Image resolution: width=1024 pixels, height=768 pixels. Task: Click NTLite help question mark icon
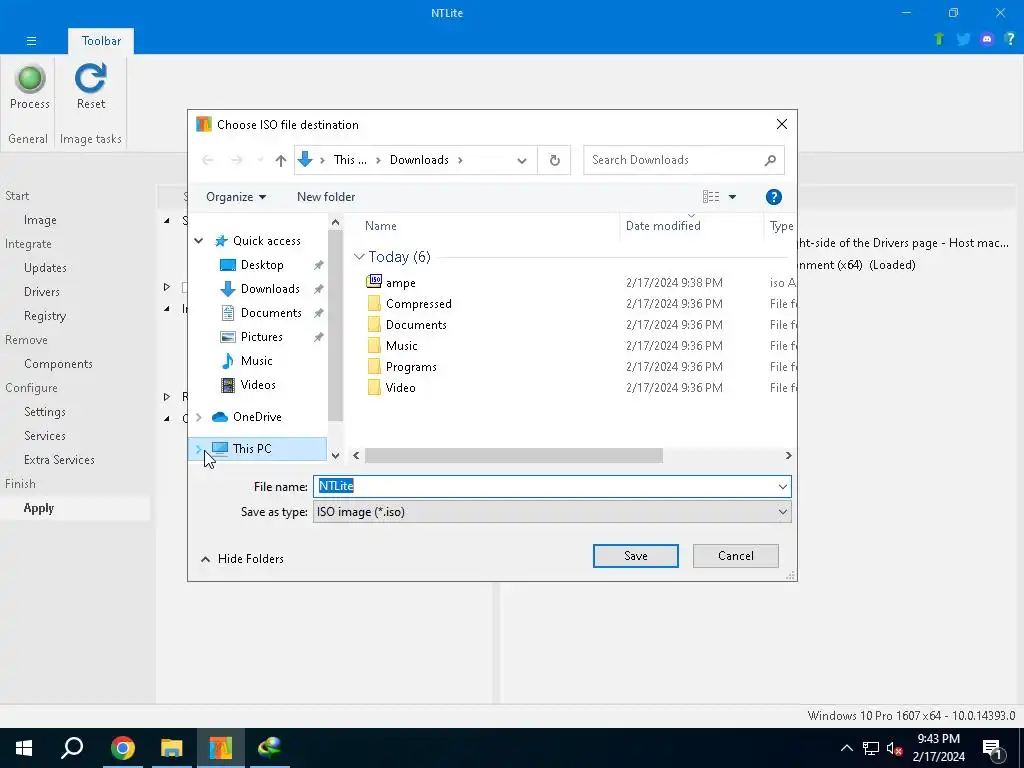[1010, 39]
